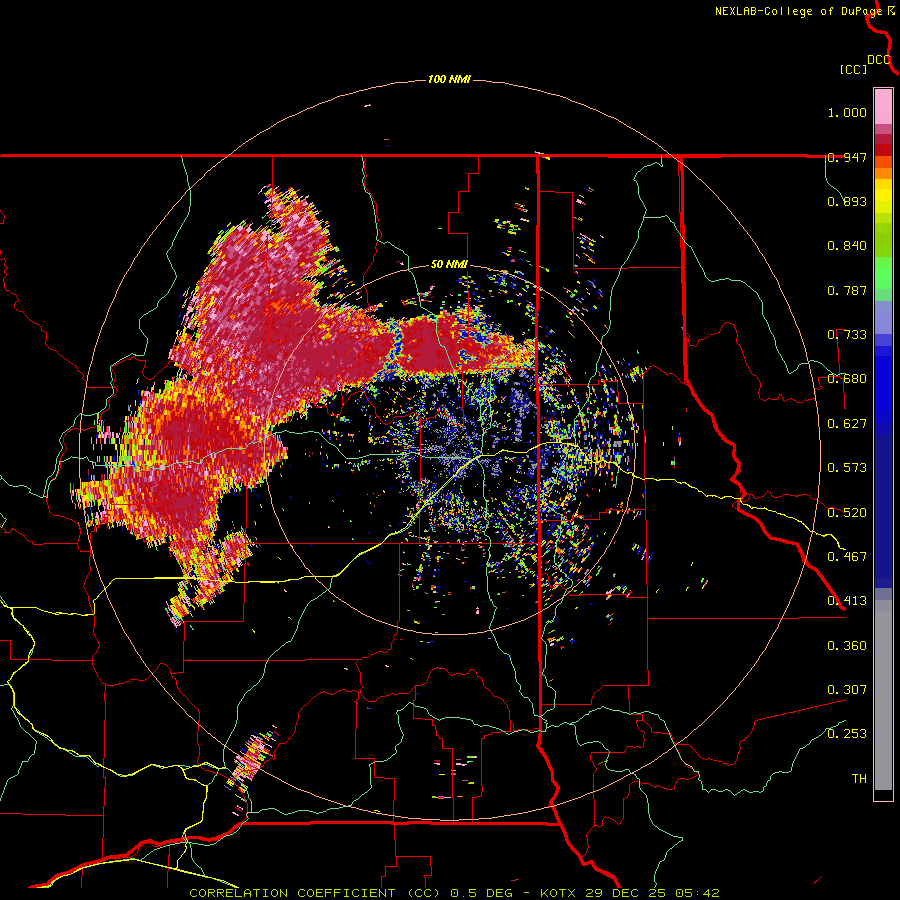This screenshot has width=900, height=900.
Task: Select the 0.947 scale value
Action: point(847,157)
